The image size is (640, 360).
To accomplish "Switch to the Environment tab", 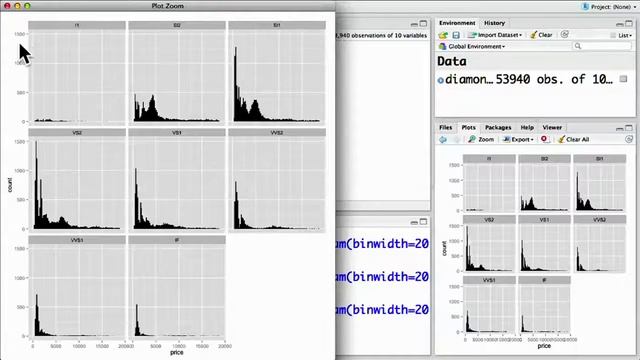I will click(x=457, y=23).
